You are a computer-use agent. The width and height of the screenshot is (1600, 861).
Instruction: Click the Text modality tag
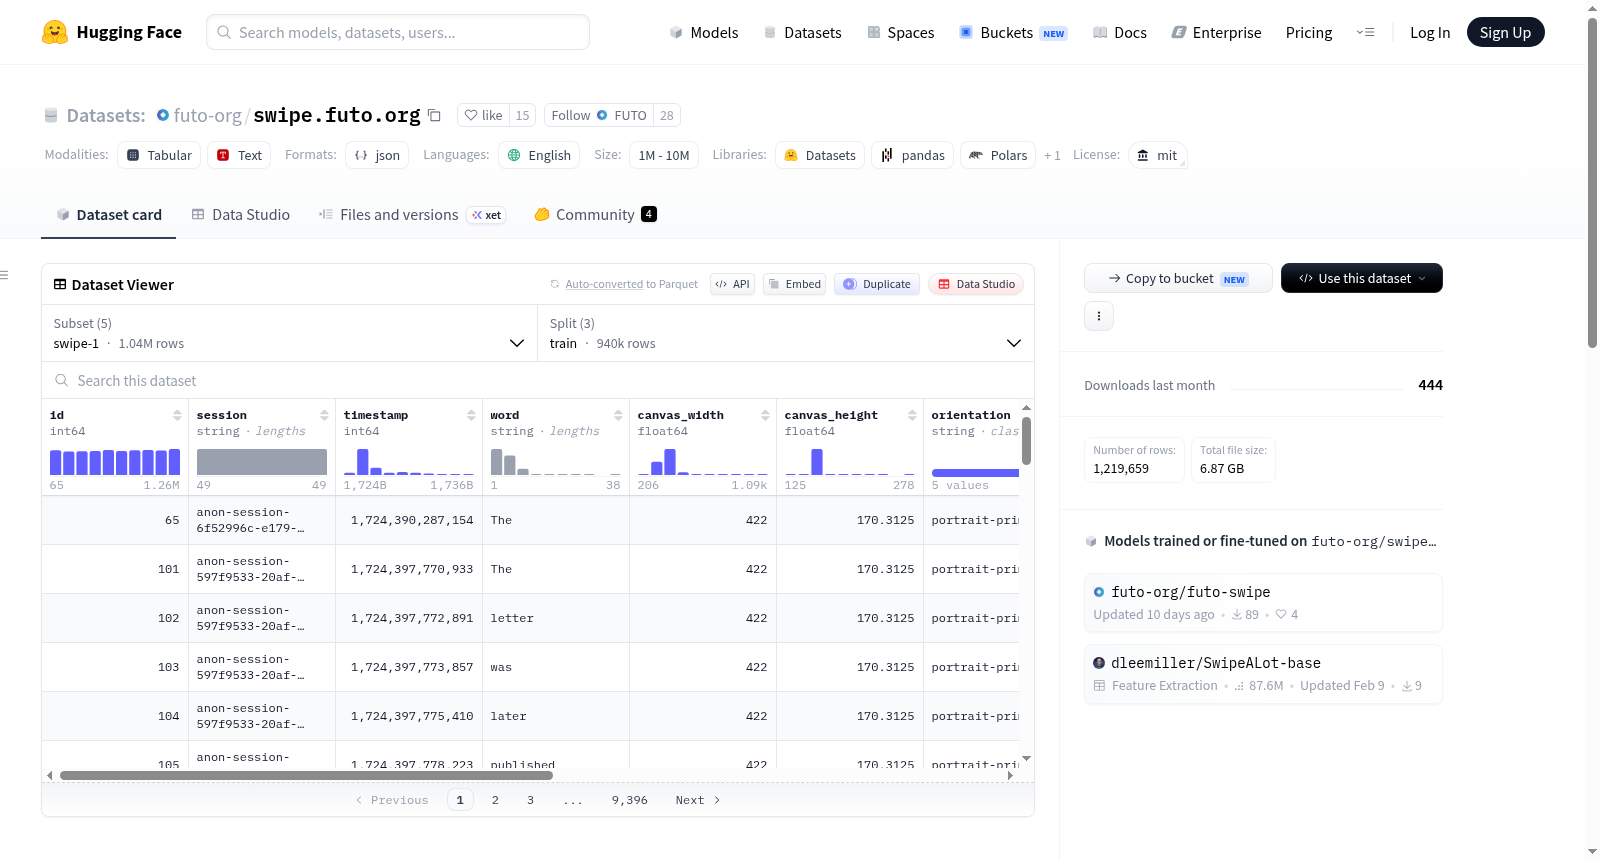[x=239, y=155]
